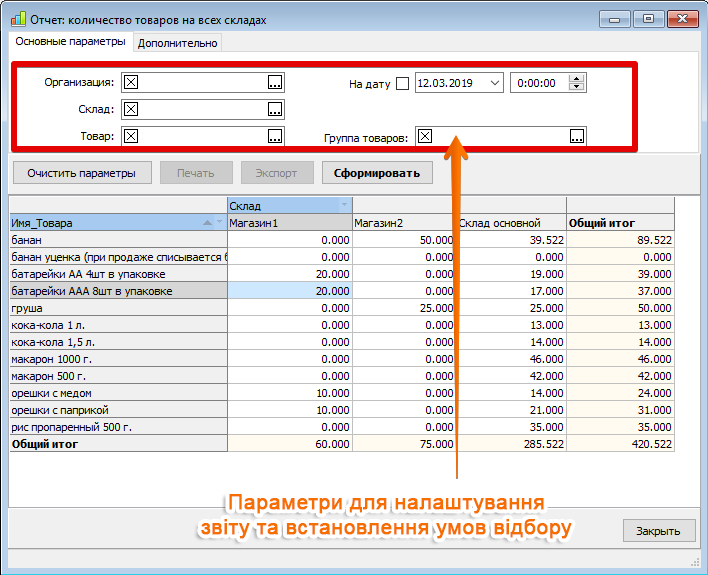Image resolution: width=708 pixels, height=575 pixels.
Task: Select the макарон 1000 г. row
Action: click(x=118, y=359)
